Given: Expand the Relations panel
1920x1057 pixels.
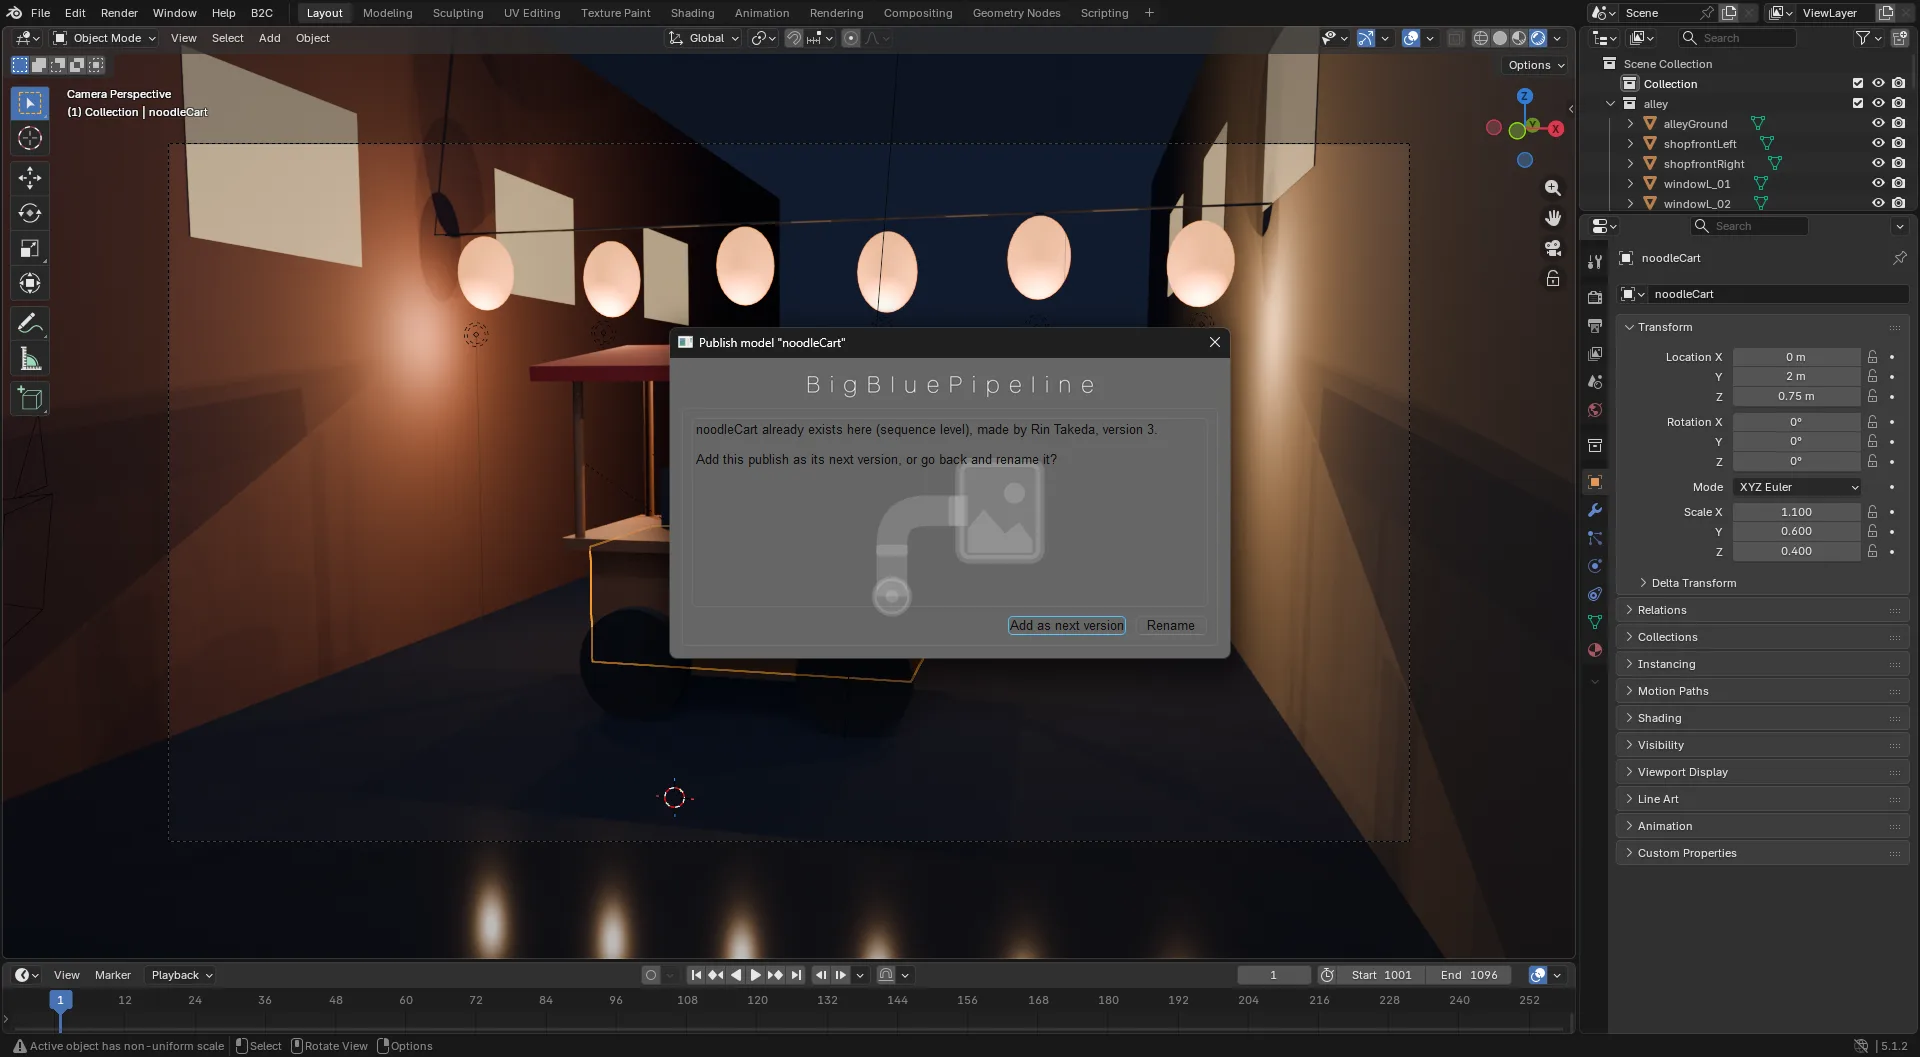Looking at the screenshot, I should [1762, 610].
